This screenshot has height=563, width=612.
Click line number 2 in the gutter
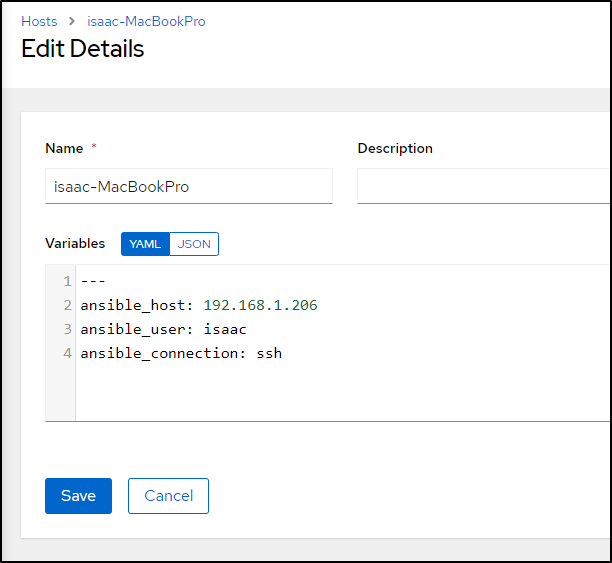68,305
